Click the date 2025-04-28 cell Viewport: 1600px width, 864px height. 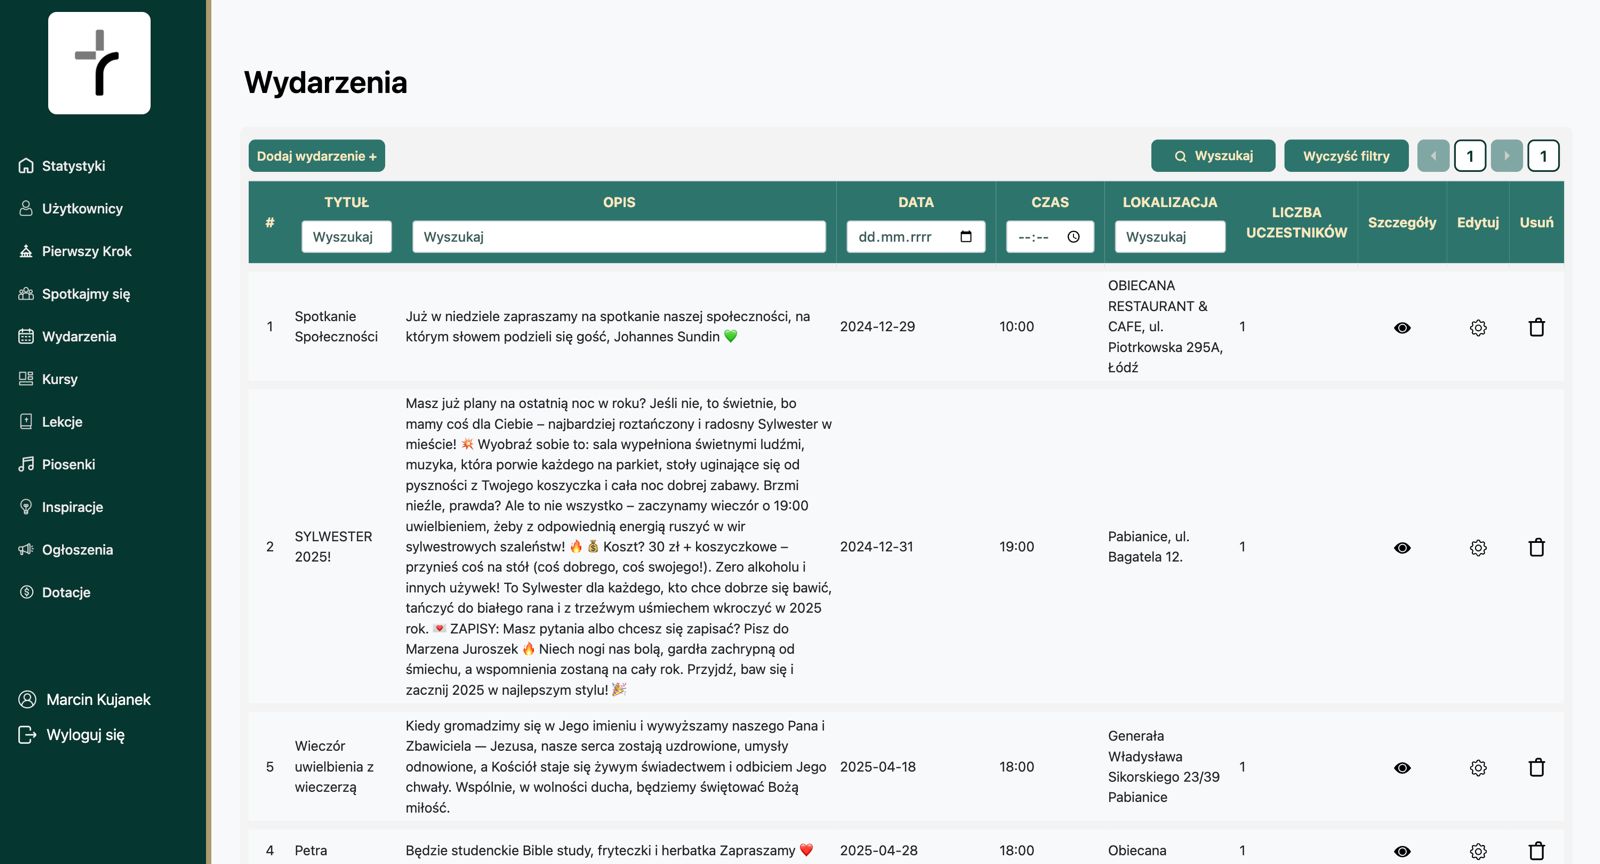(x=878, y=850)
